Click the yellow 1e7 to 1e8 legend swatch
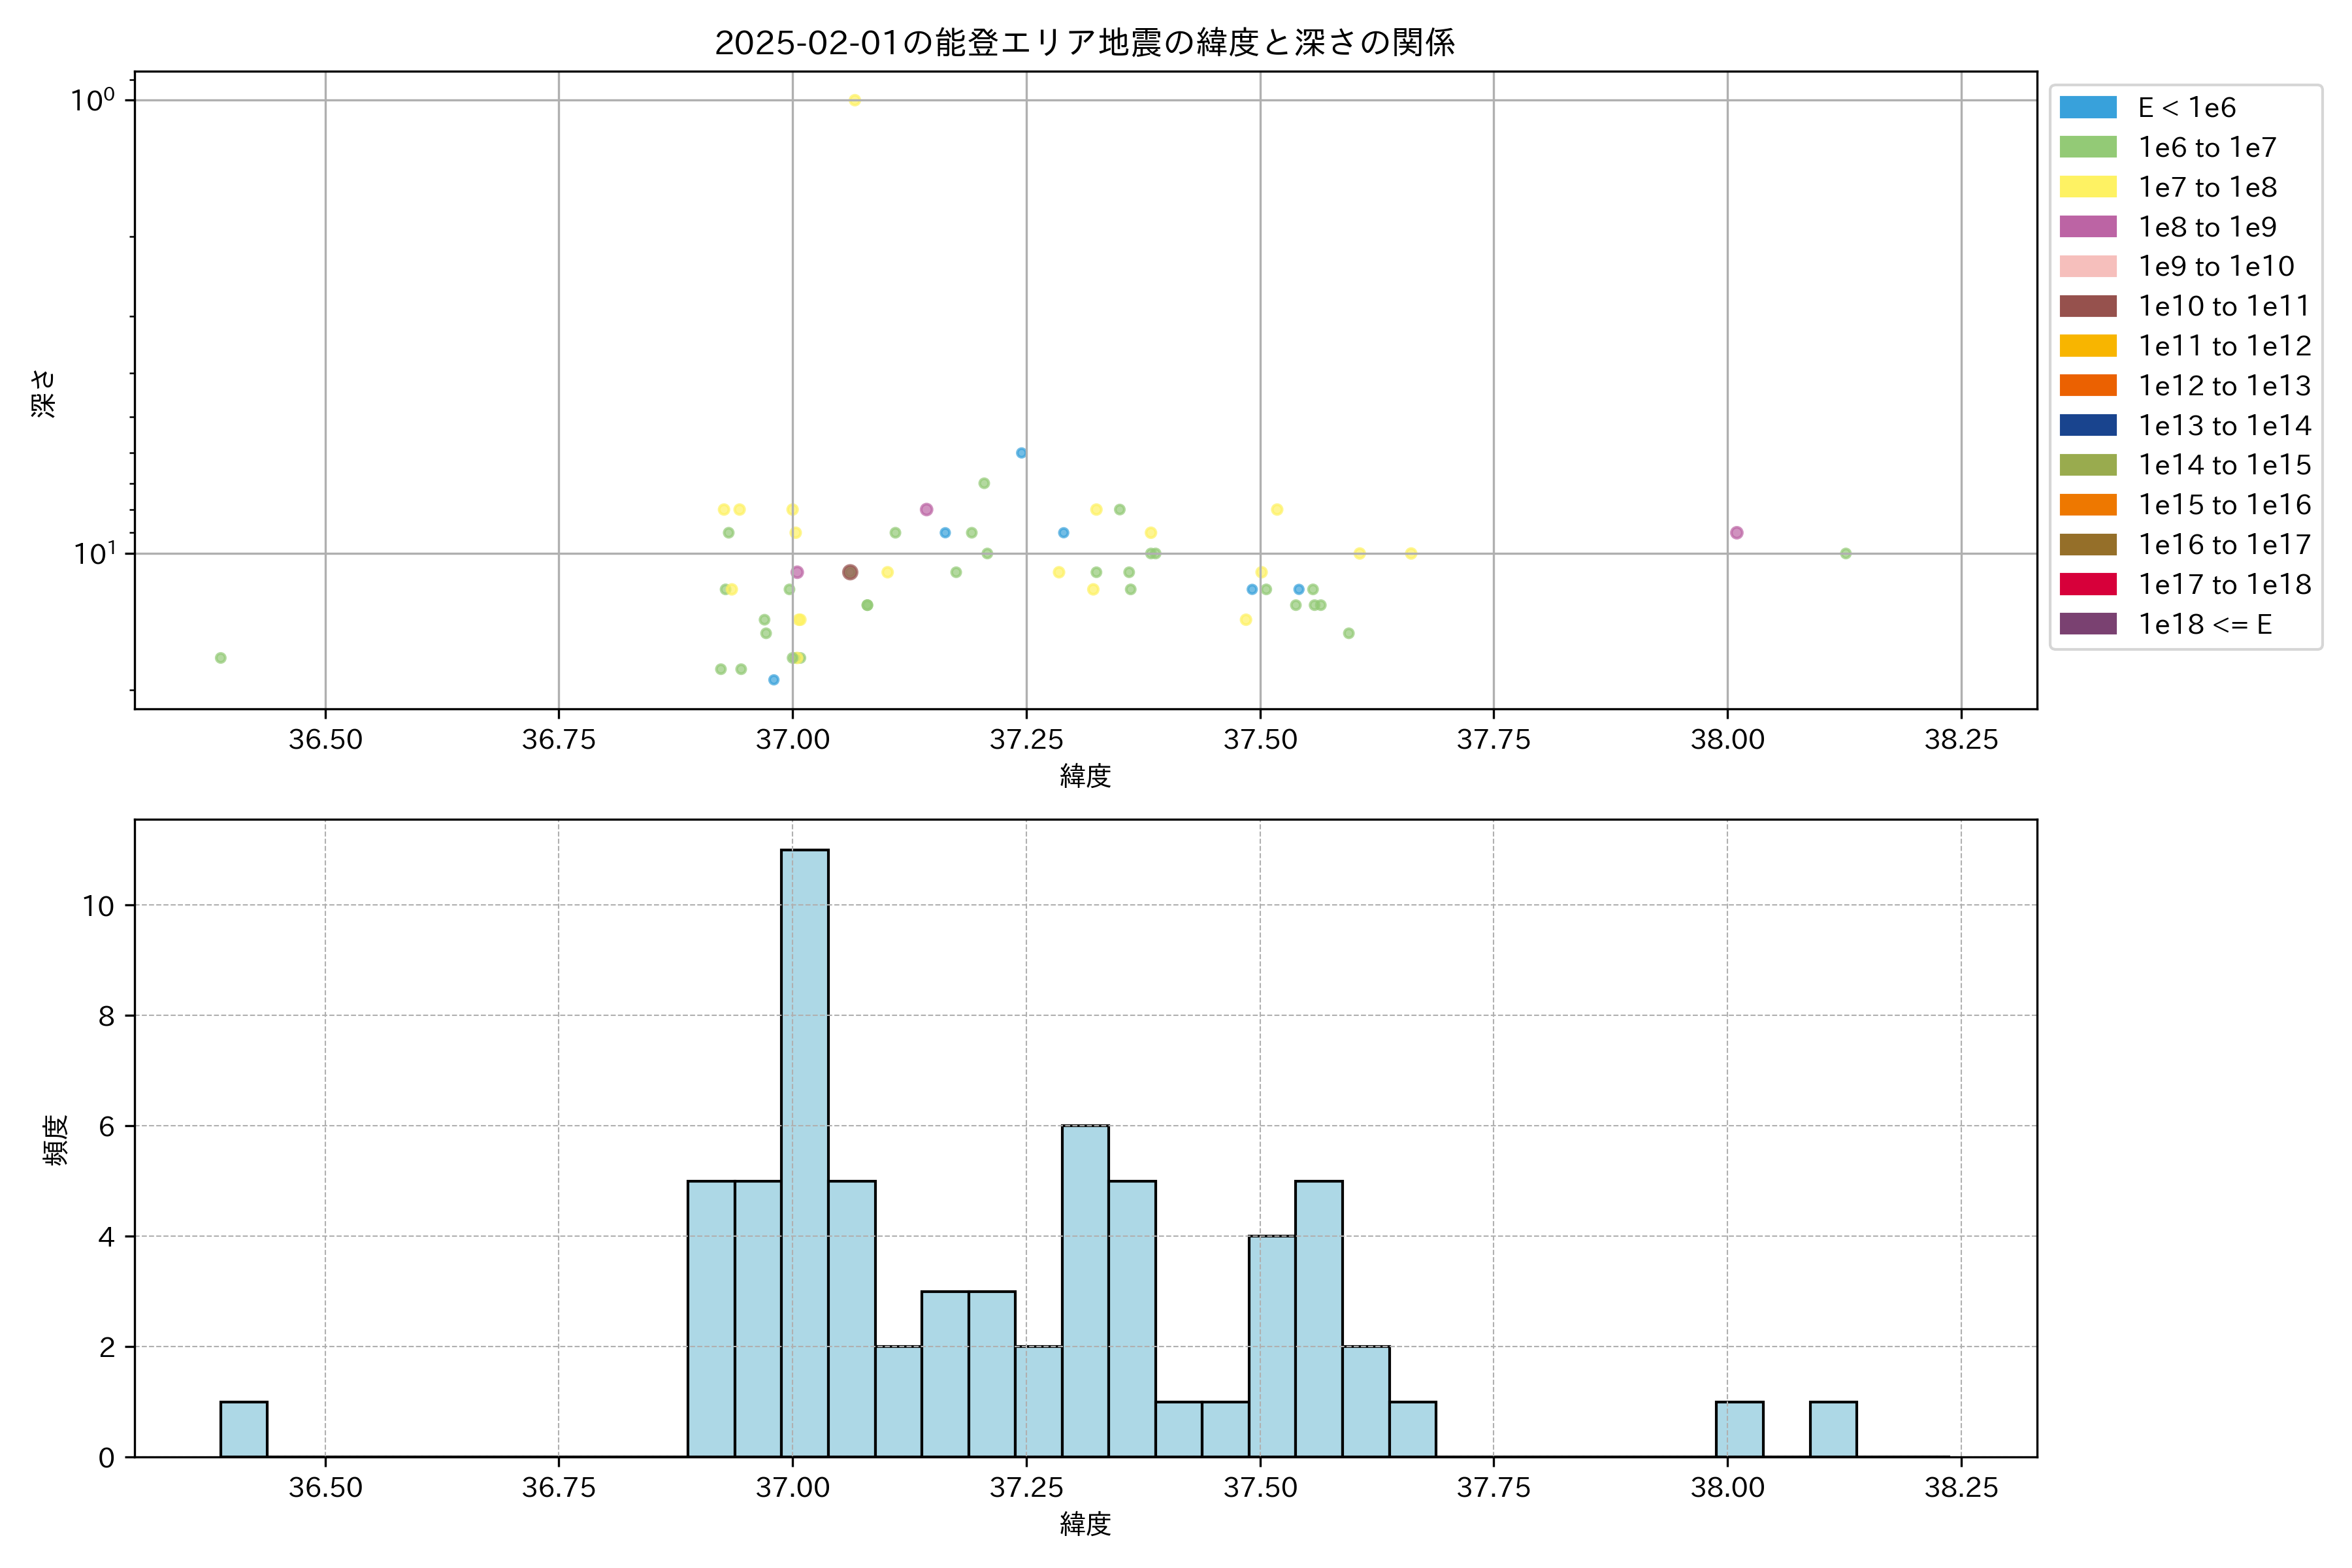The height and width of the screenshot is (1568, 2352). (2087, 187)
